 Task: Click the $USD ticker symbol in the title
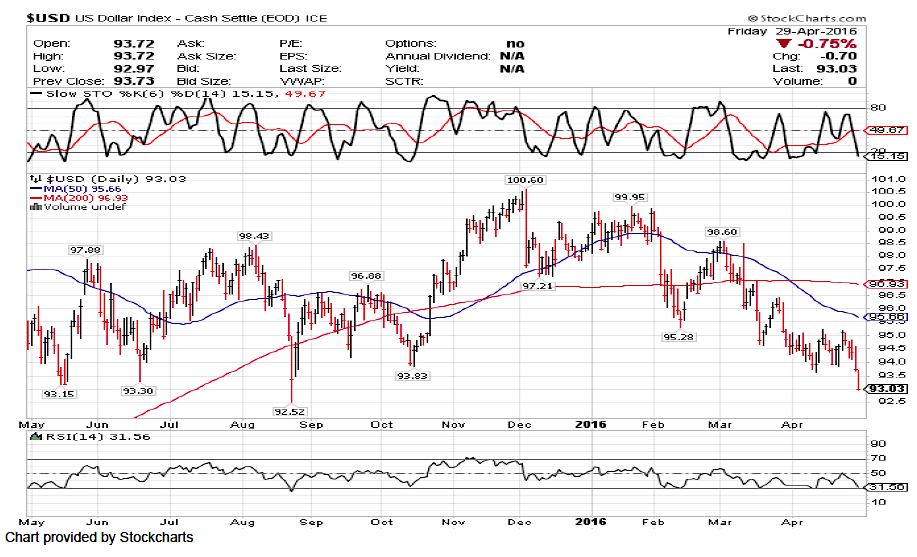[47, 18]
